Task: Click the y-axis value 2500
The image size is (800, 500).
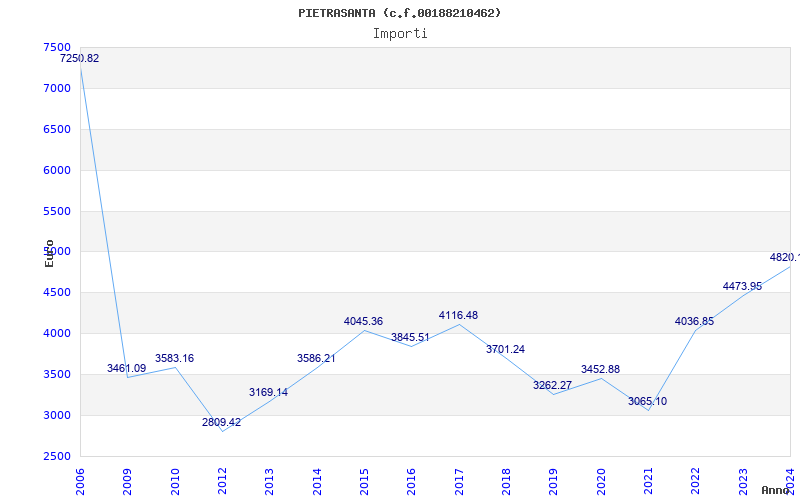Action: click(57, 456)
